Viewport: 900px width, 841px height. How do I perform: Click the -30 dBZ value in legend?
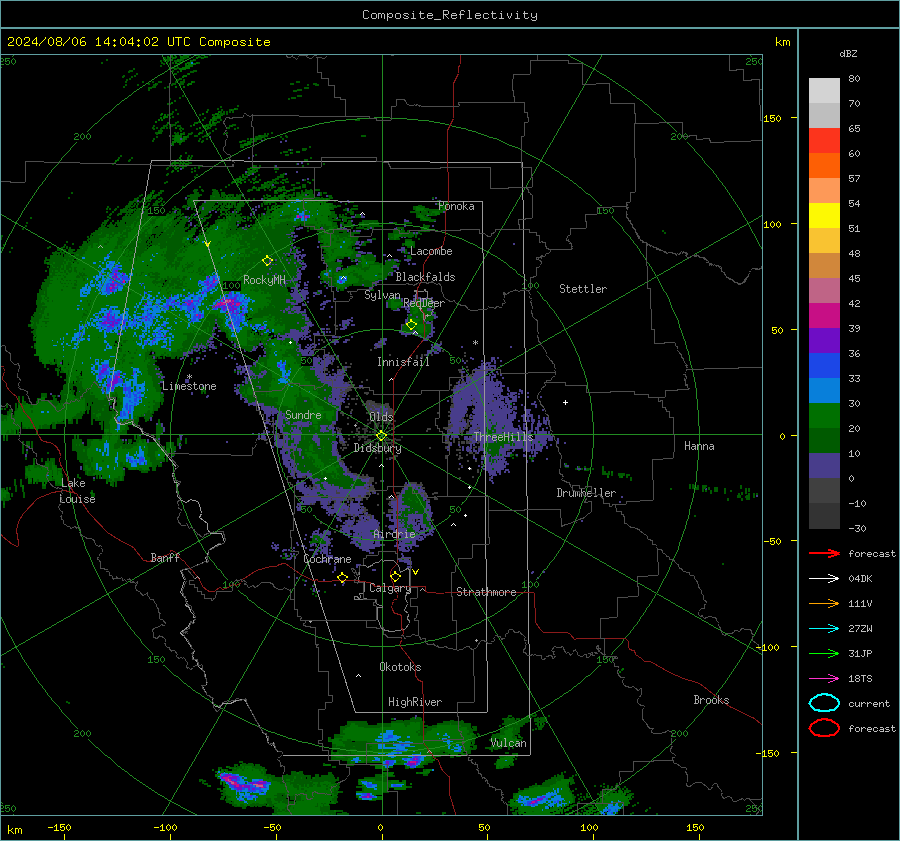click(x=857, y=528)
